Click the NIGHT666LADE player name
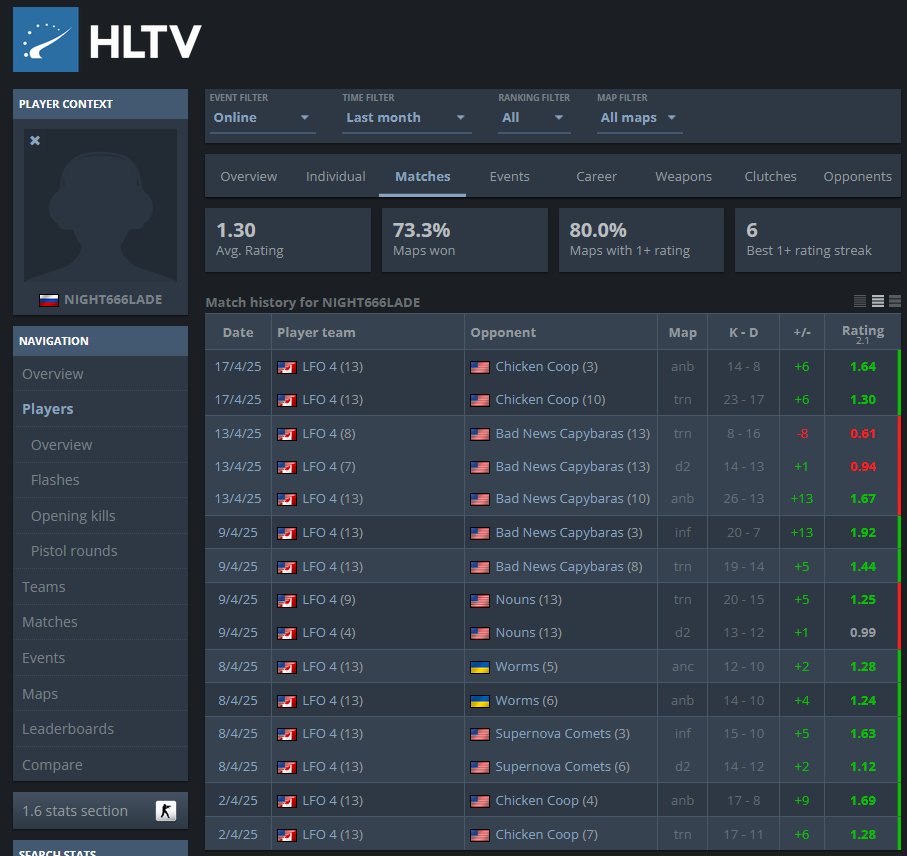907x856 pixels. point(113,300)
